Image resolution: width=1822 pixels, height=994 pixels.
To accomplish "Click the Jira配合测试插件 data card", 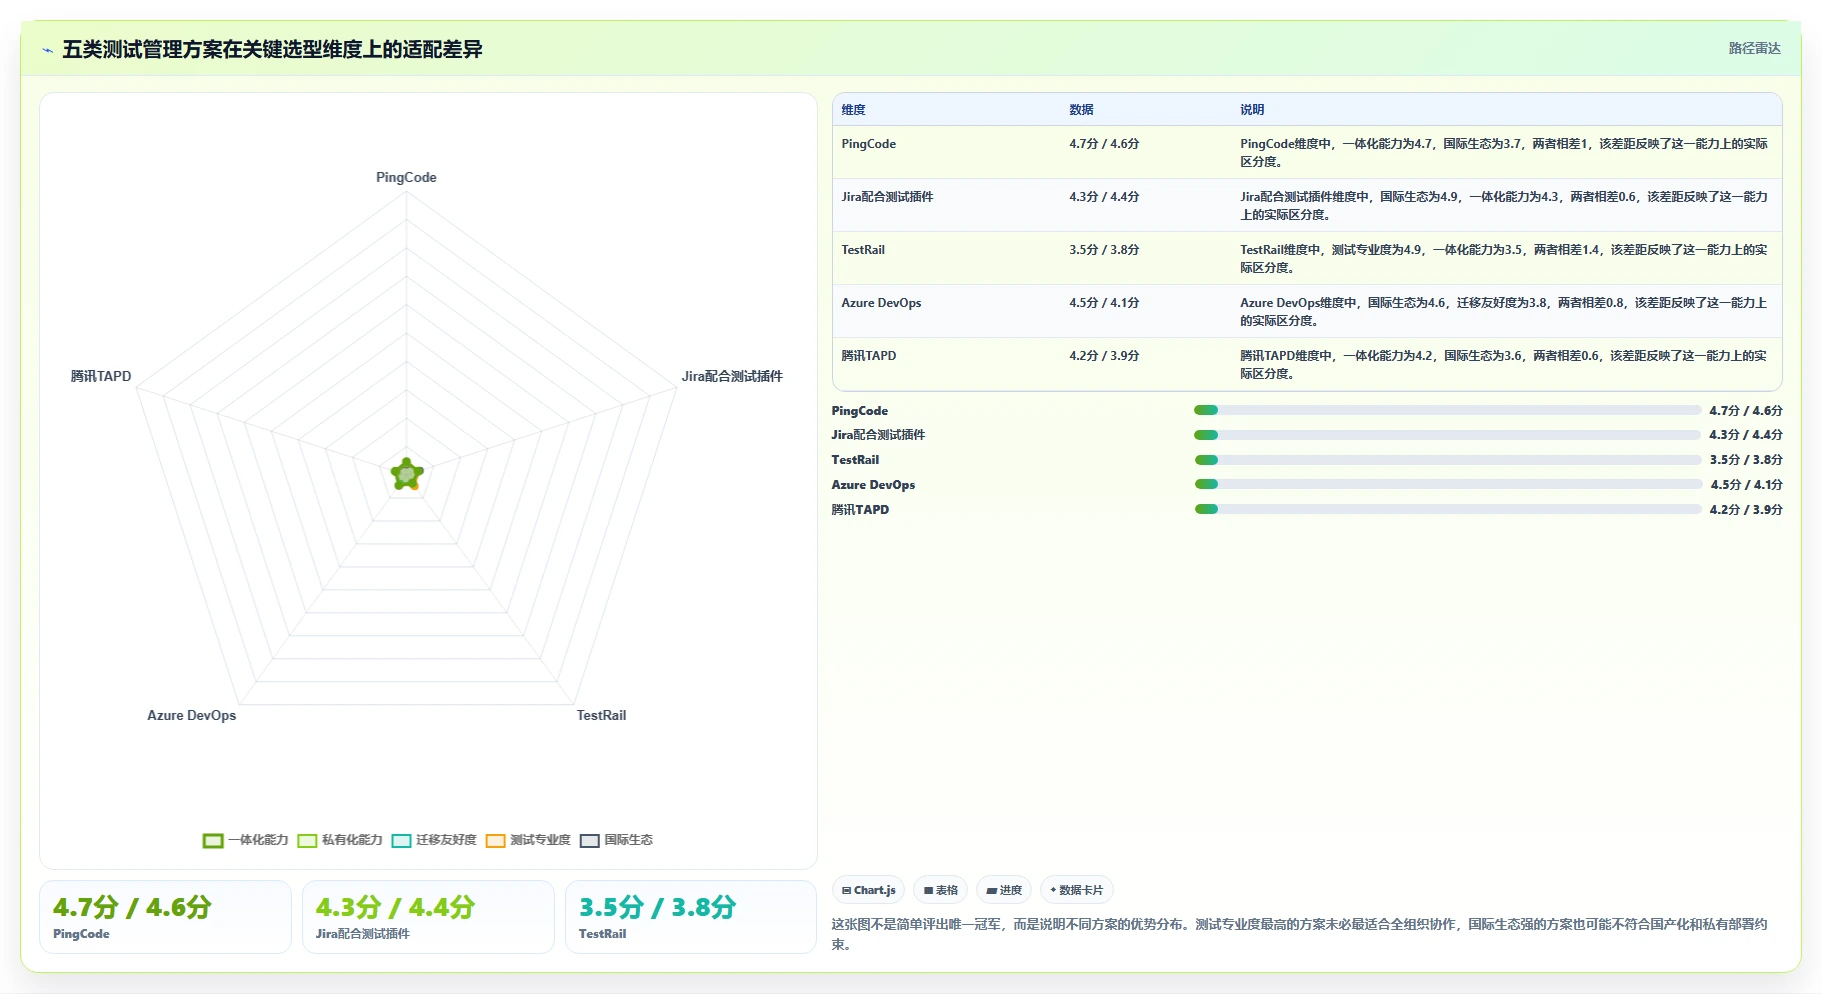I will click(428, 917).
